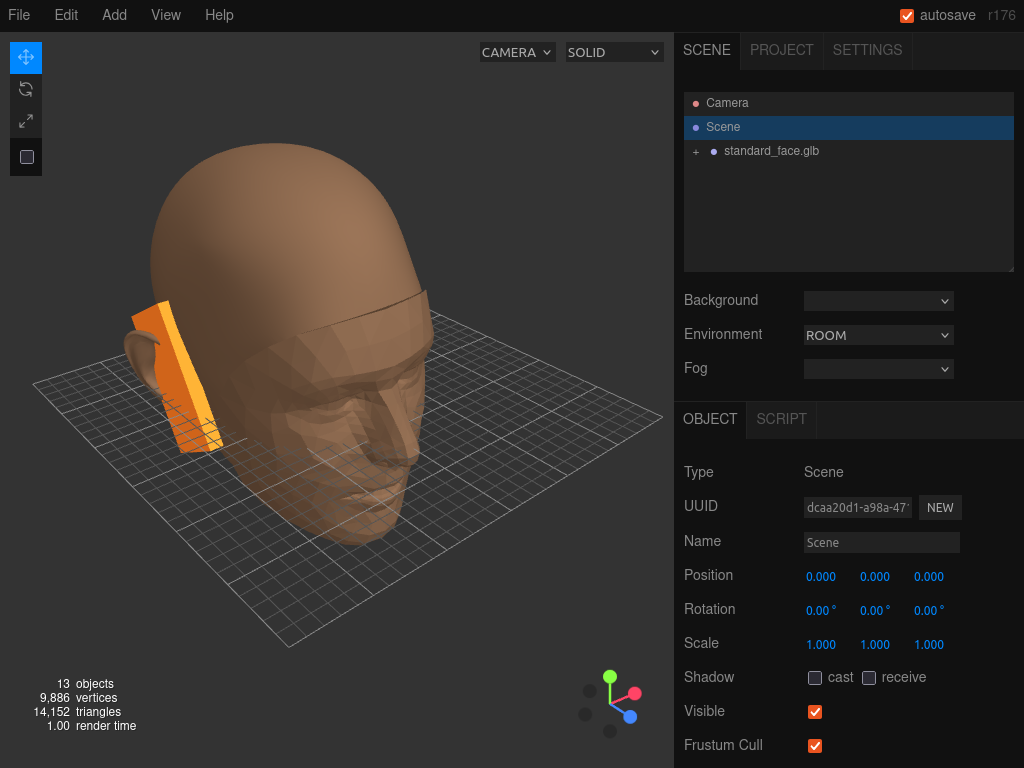
Task: Open the View menu
Action: tap(166, 15)
